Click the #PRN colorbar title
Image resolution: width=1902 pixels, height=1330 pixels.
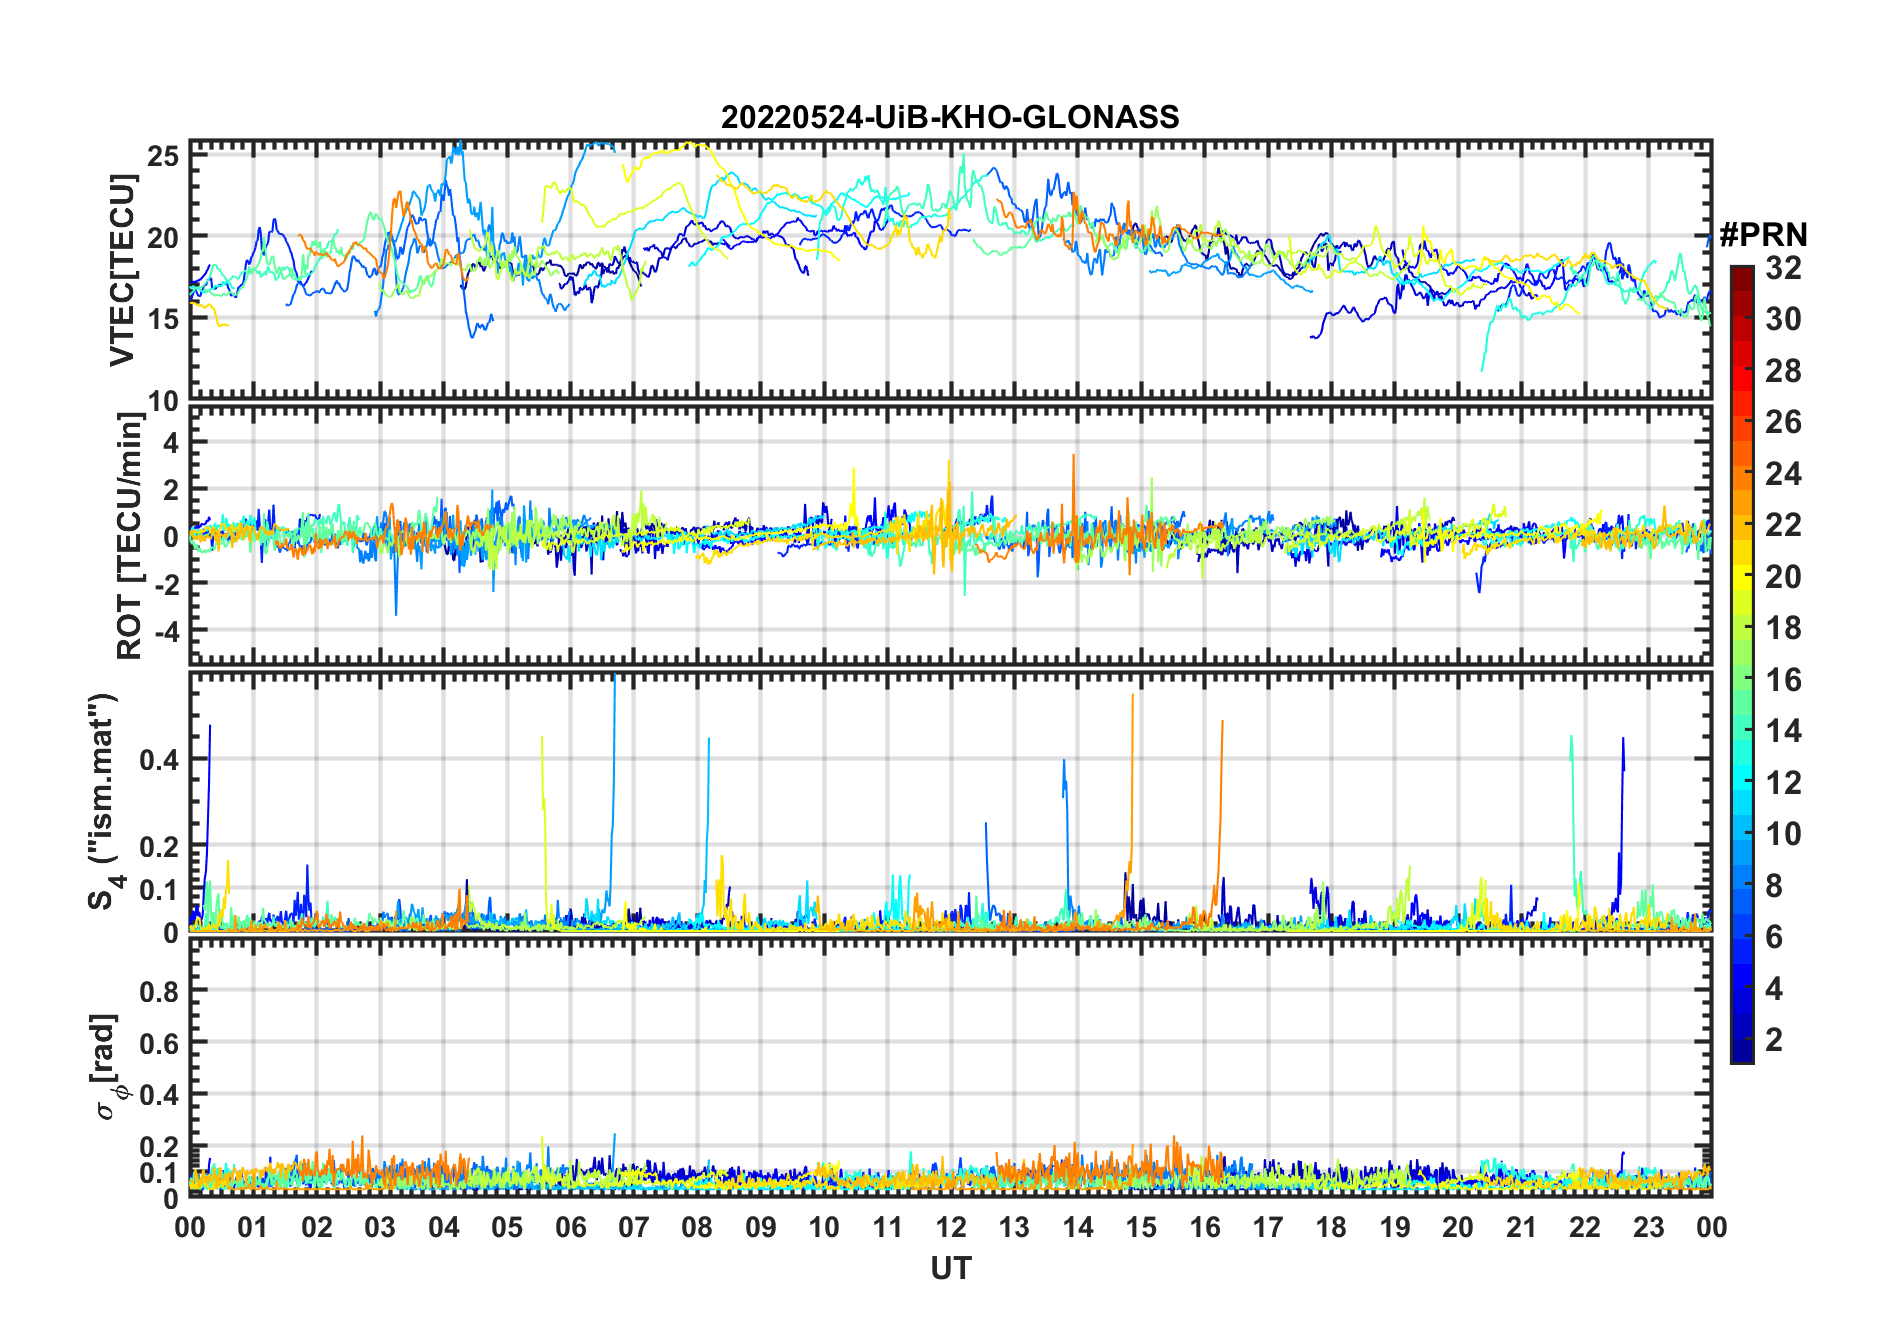tap(1763, 234)
